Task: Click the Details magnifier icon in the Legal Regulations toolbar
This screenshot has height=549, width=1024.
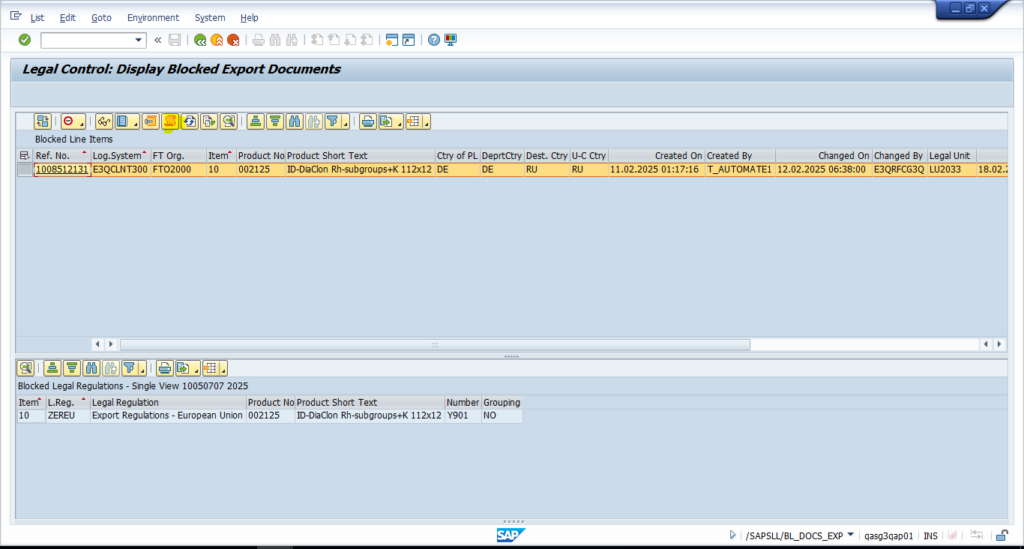Action: coord(25,368)
